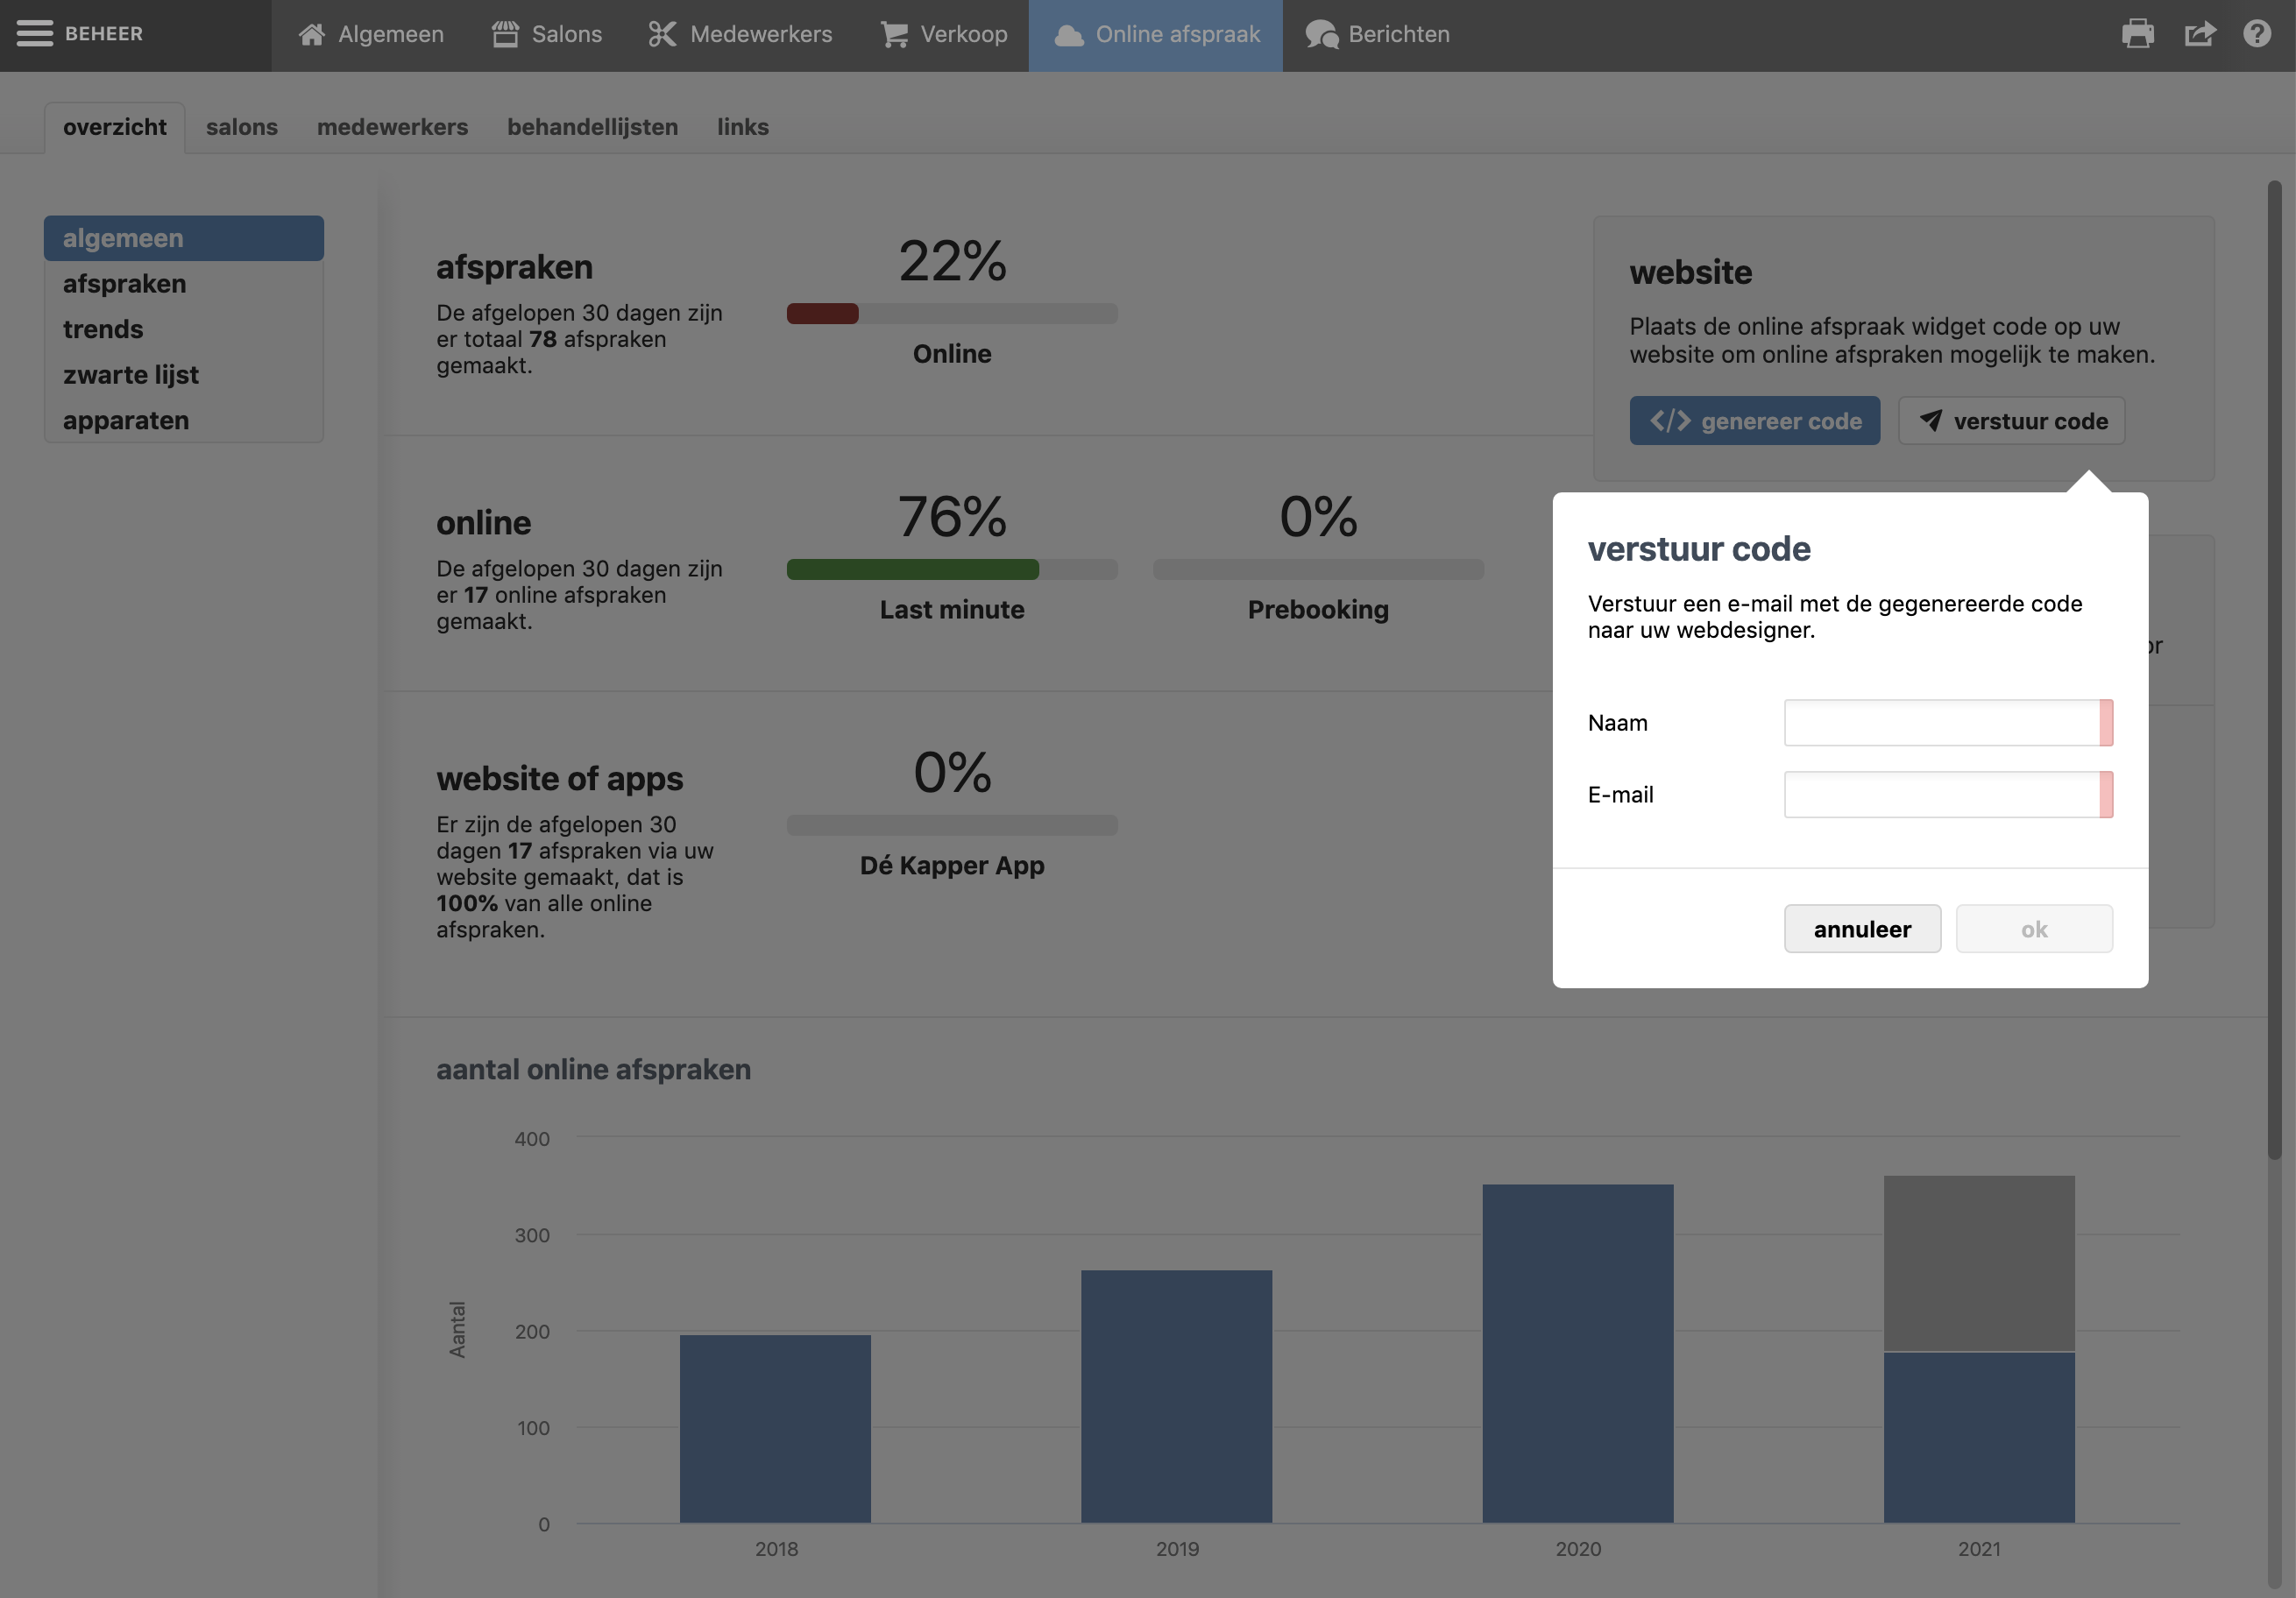Click the share/export arrow icon
The width and height of the screenshot is (2296, 1598).
(x=2199, y=34)
